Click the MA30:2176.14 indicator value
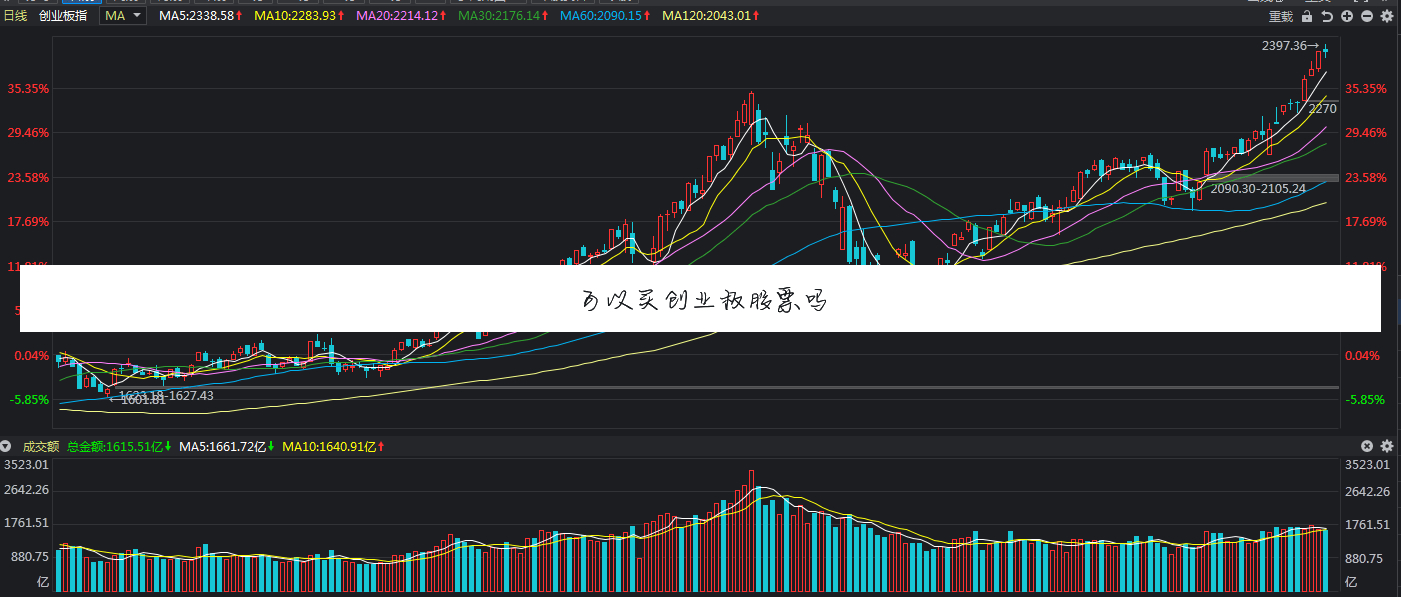 pos(500,16)
